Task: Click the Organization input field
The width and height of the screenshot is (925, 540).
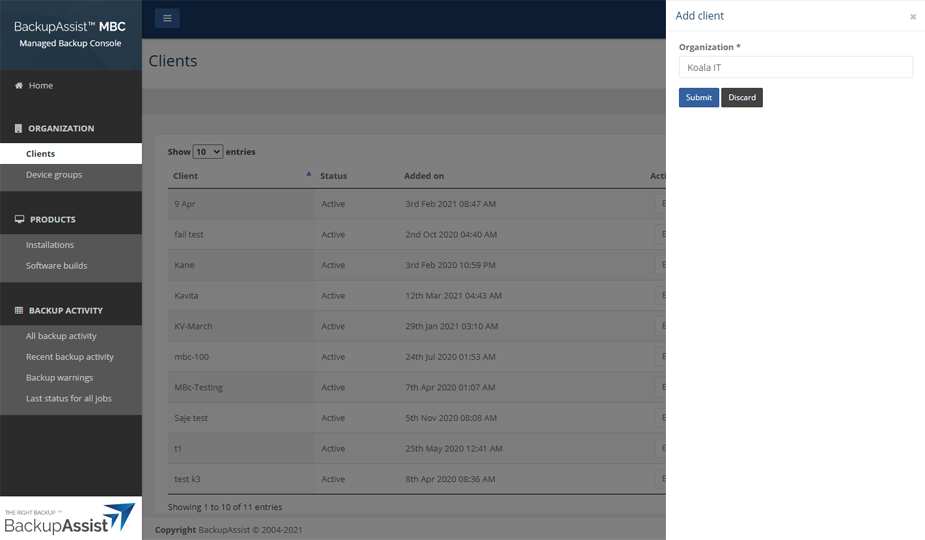Action: pyautogui.click(x=795, y=67)
